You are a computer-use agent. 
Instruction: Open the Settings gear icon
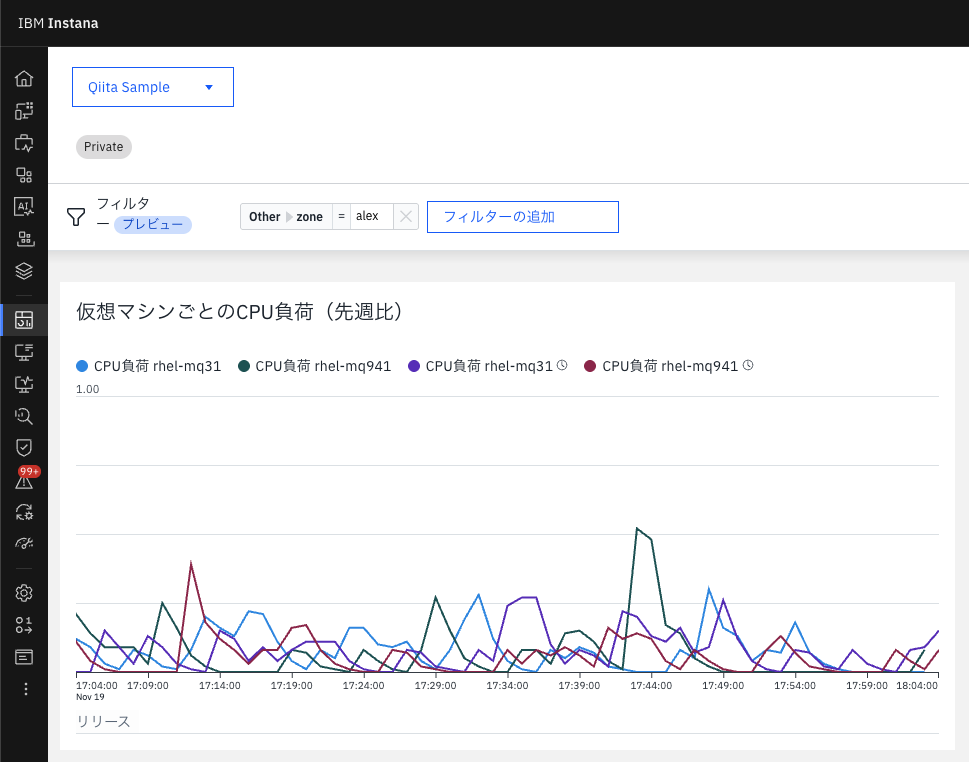pos(23,593)
